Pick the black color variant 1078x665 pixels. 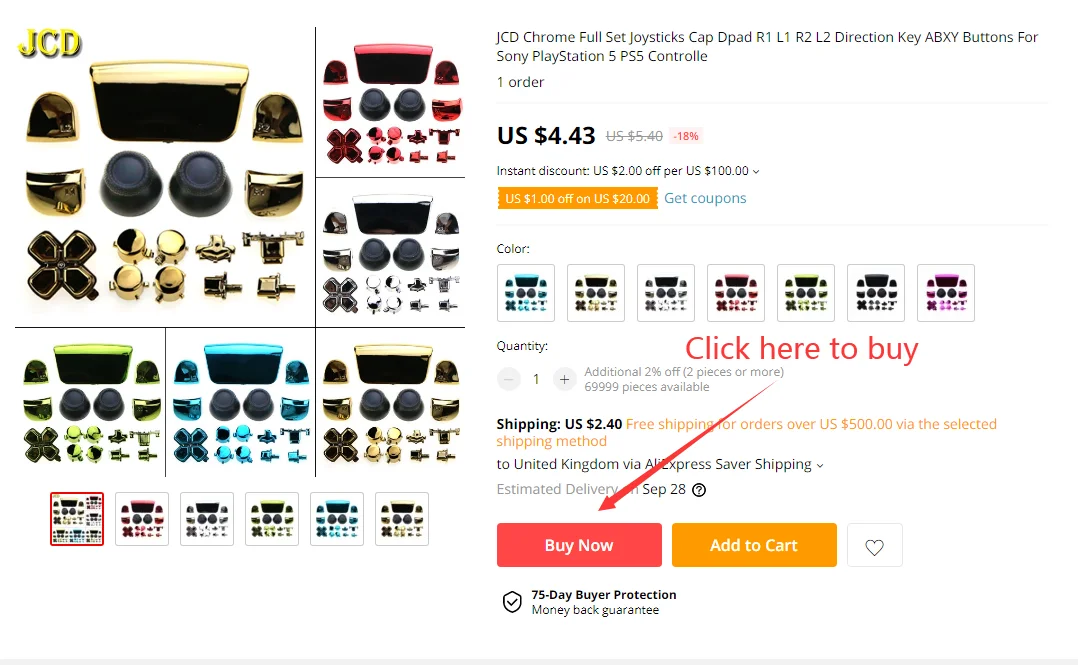click(876, 293)
